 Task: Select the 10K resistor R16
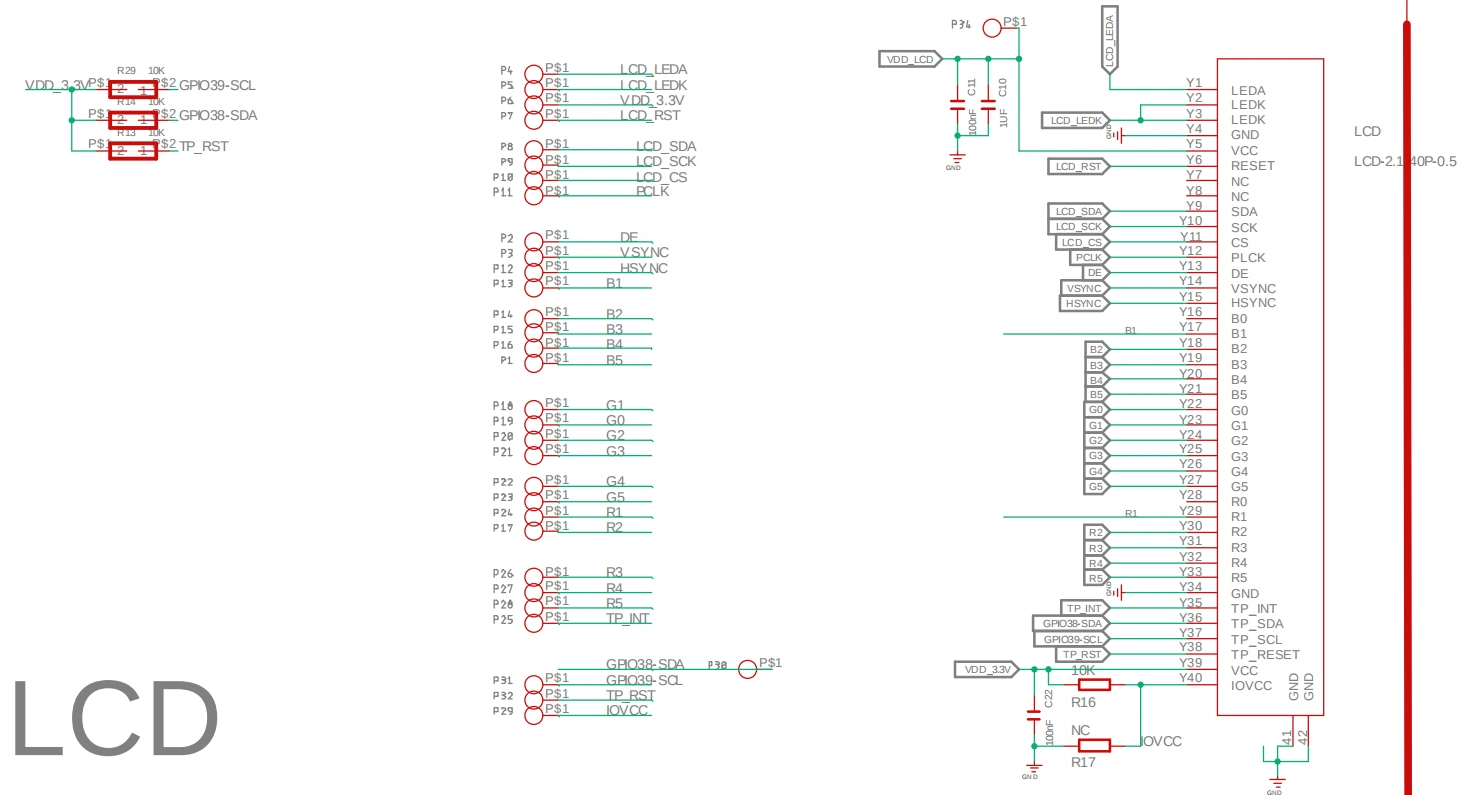click(1094, 685)
